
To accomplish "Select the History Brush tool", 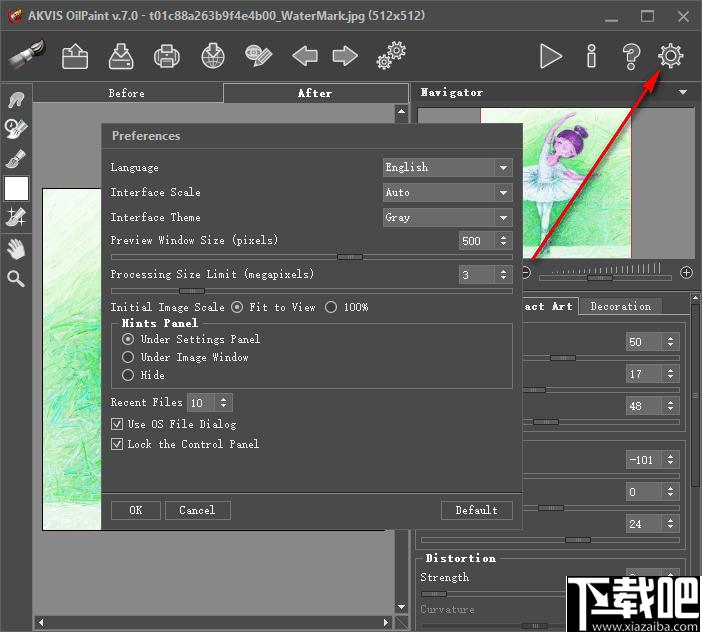I will point(16,129).
